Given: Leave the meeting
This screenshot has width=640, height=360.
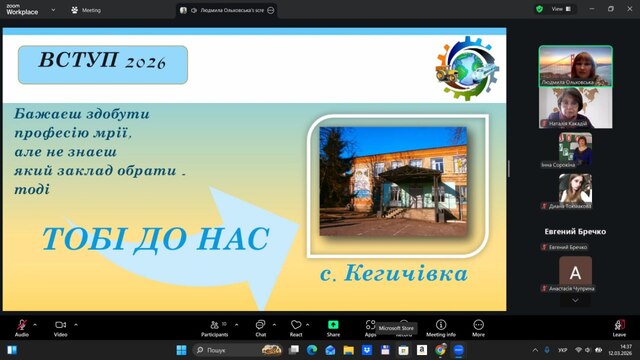Looking at the screenshot, I should pyautogui.click(x=619, y=328).
